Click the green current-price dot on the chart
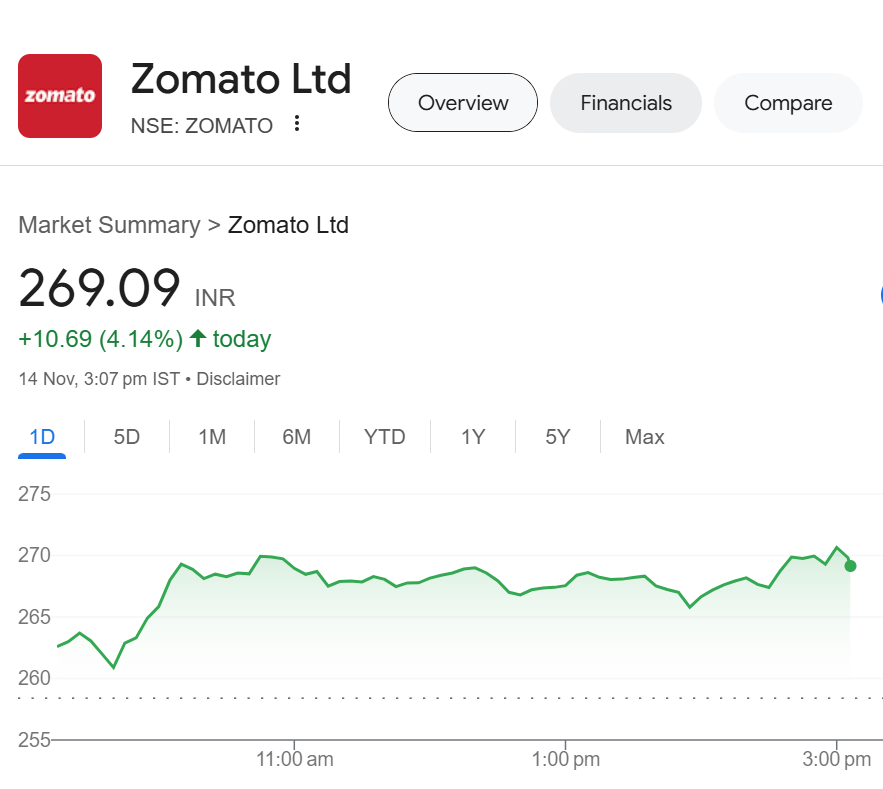 click(x=849, y=566)
